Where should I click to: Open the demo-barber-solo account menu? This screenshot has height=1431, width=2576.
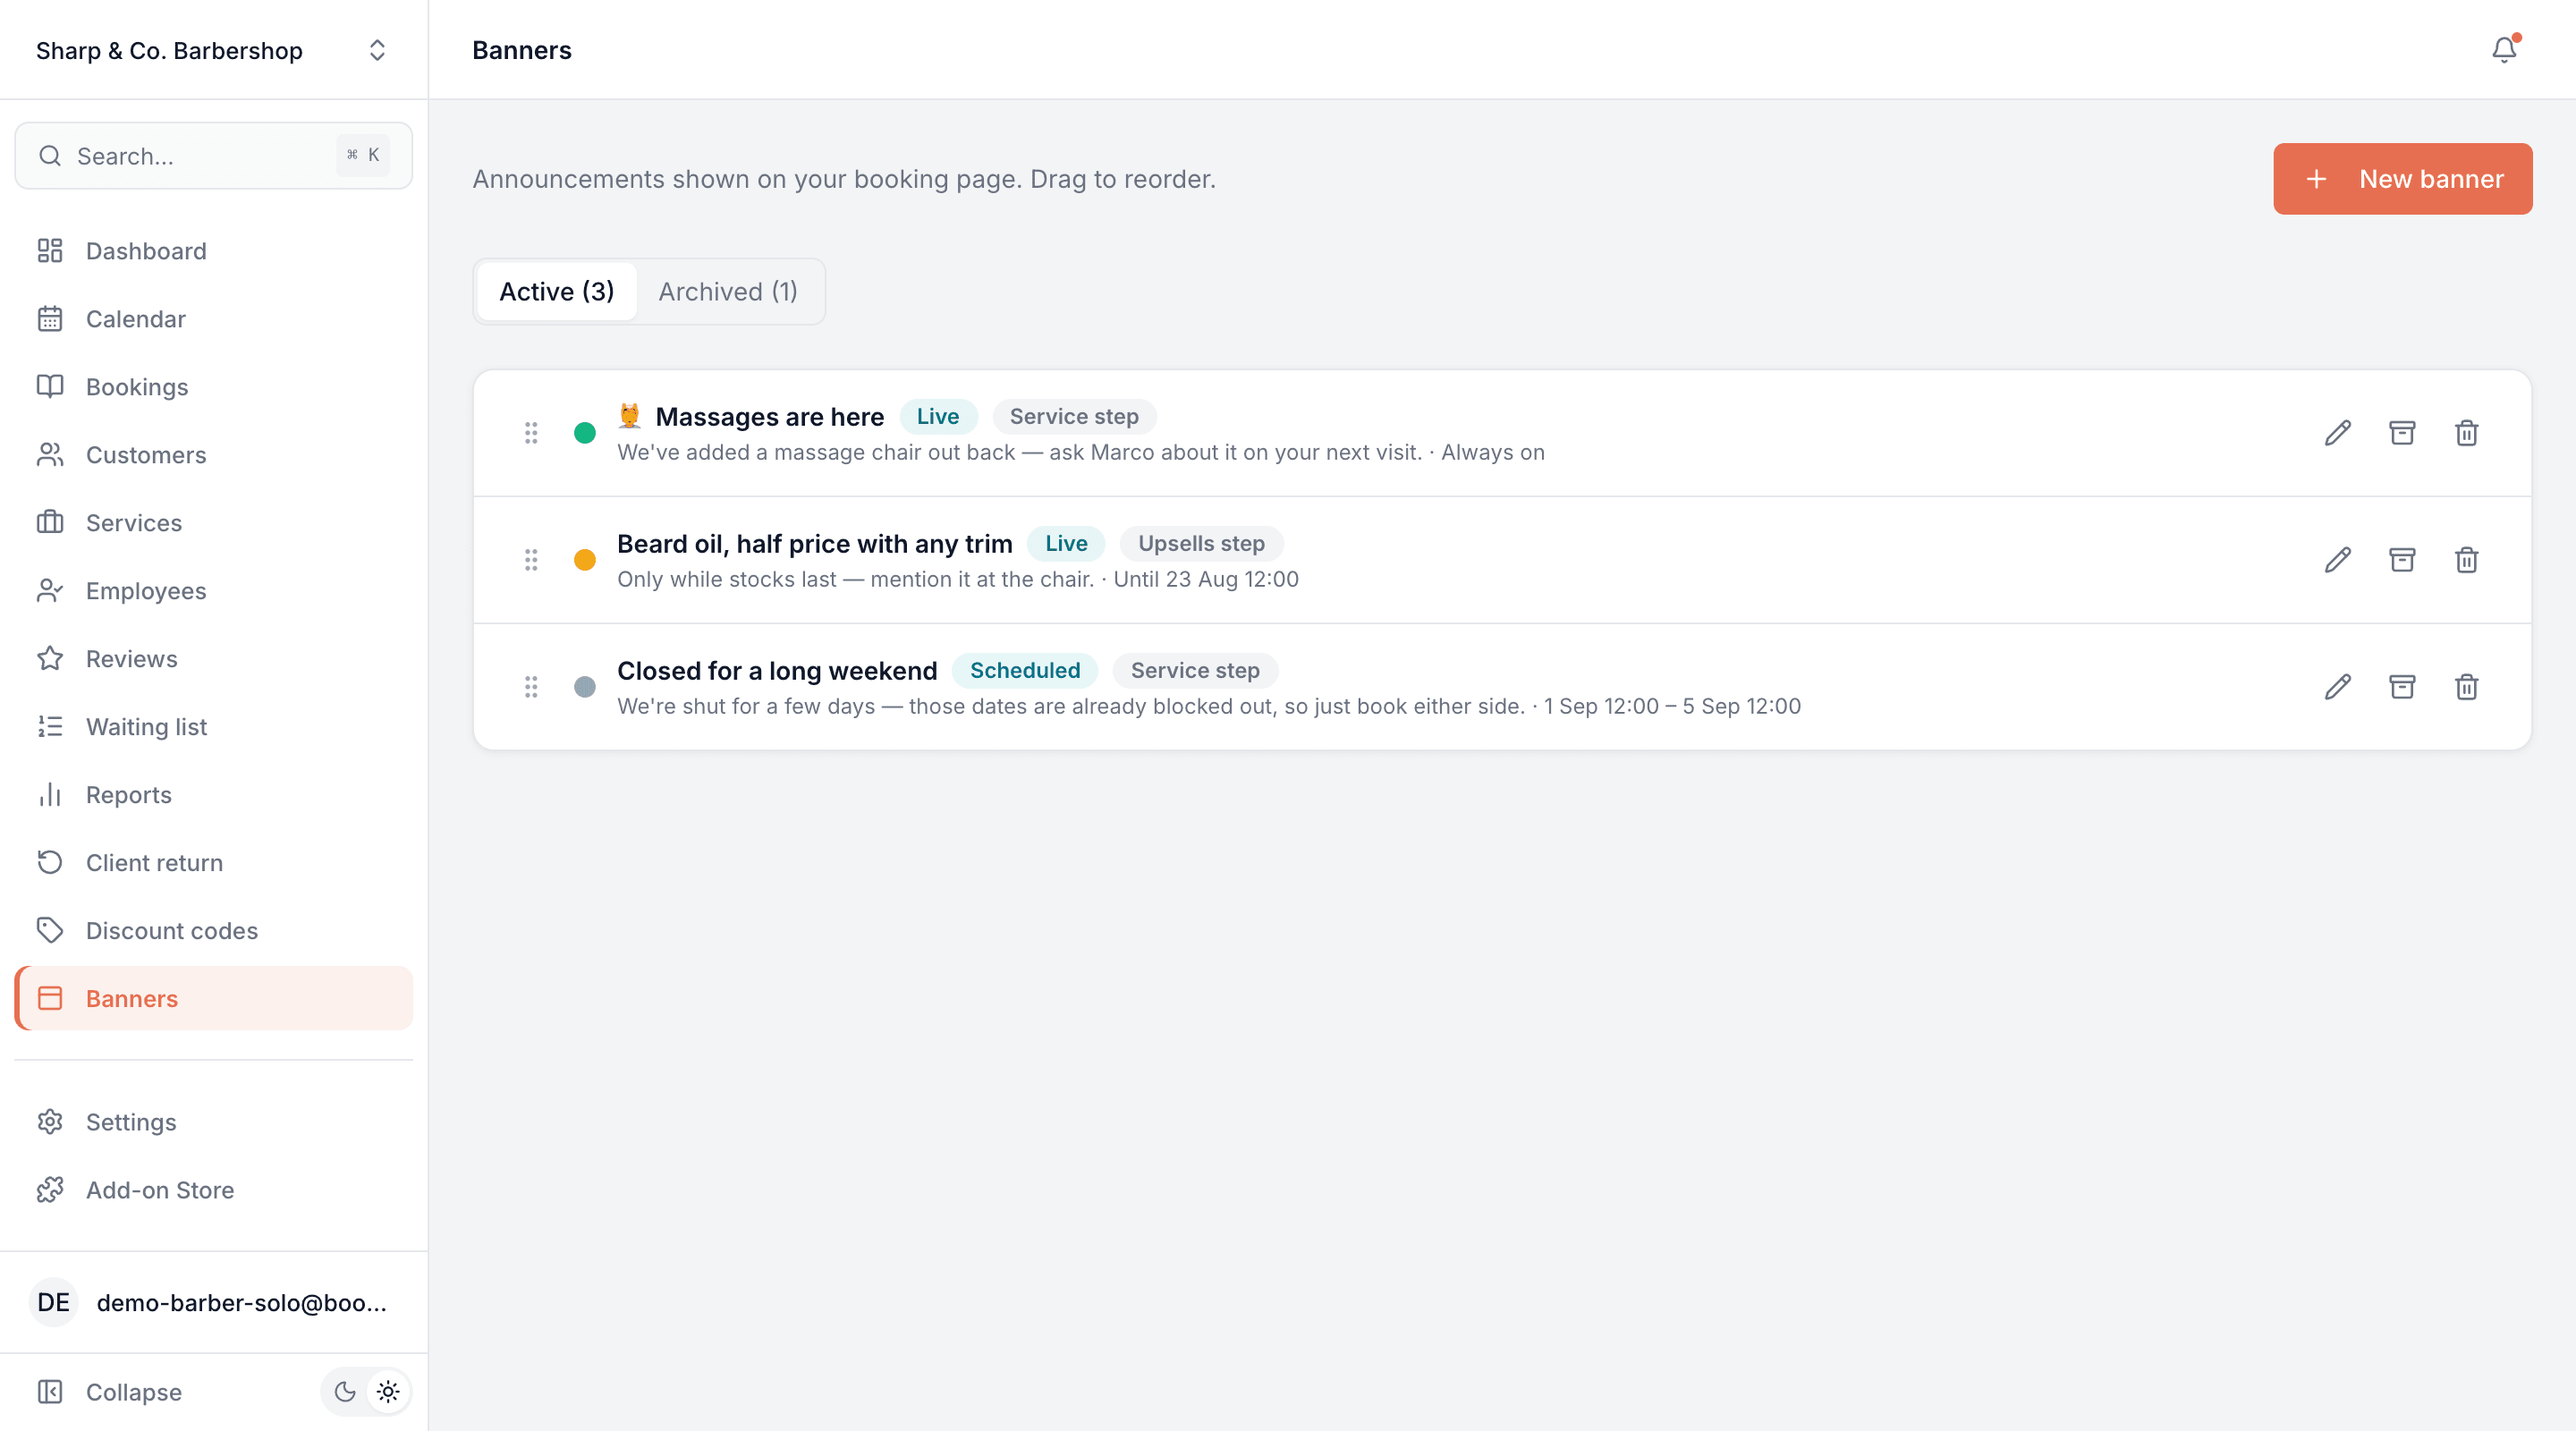[x=213, y=1302]
